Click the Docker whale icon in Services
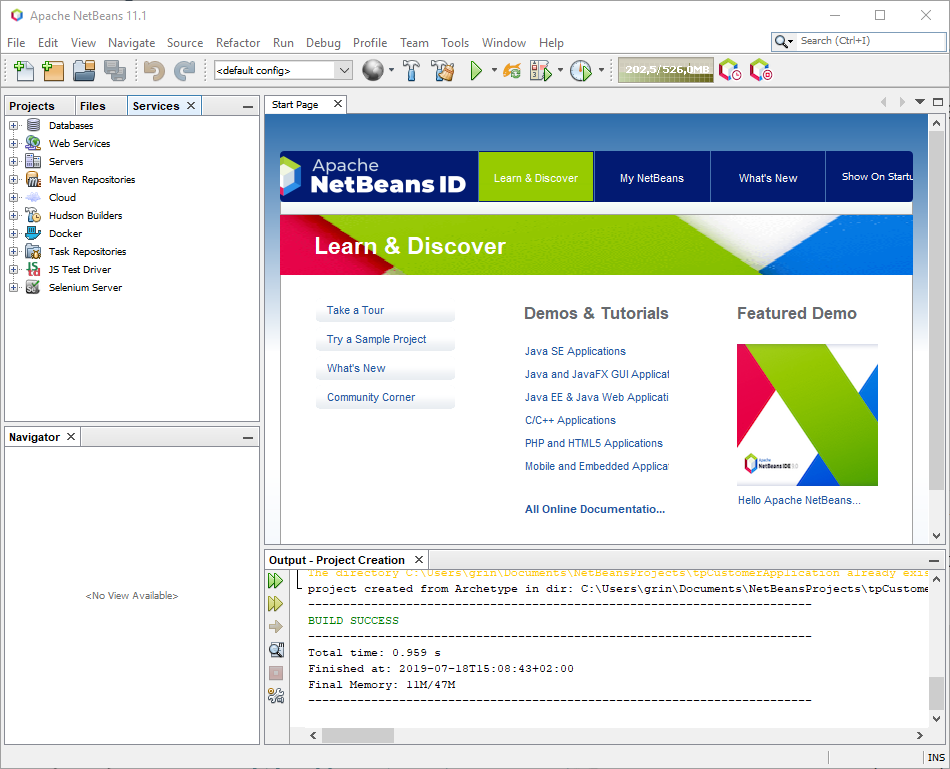 coord(33,233)
